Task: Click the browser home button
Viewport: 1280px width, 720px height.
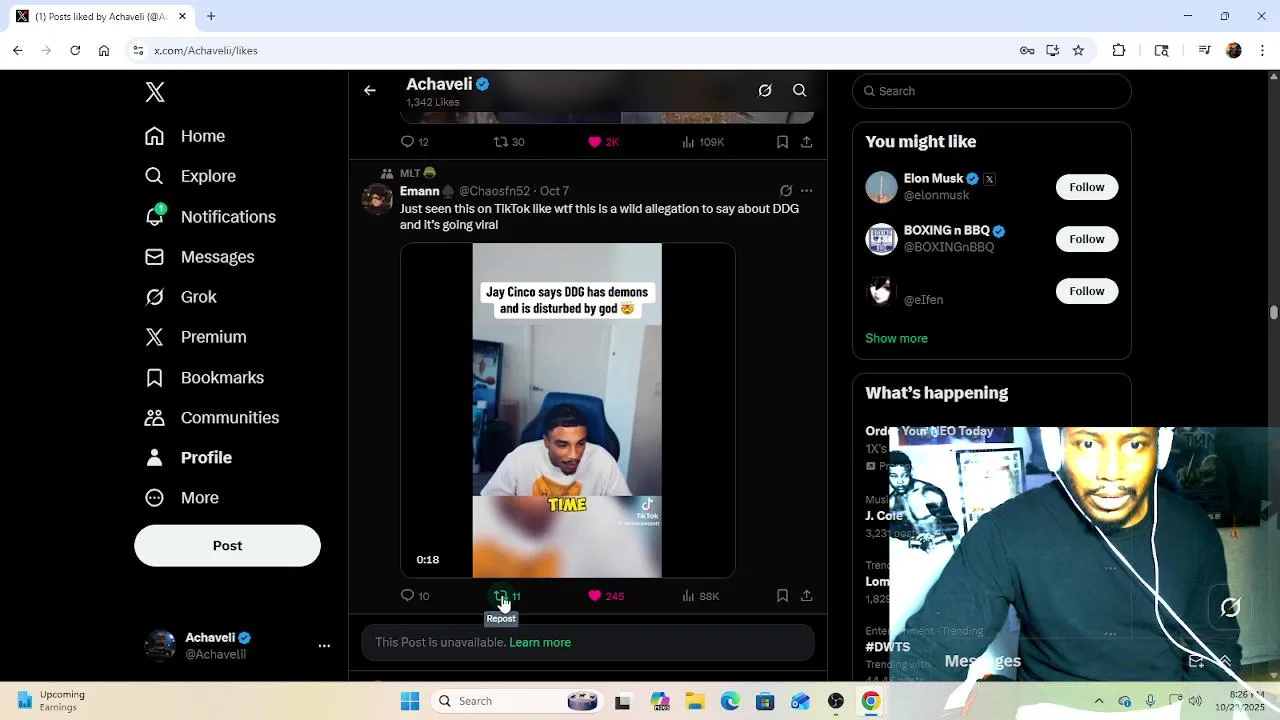Action: 104,50
